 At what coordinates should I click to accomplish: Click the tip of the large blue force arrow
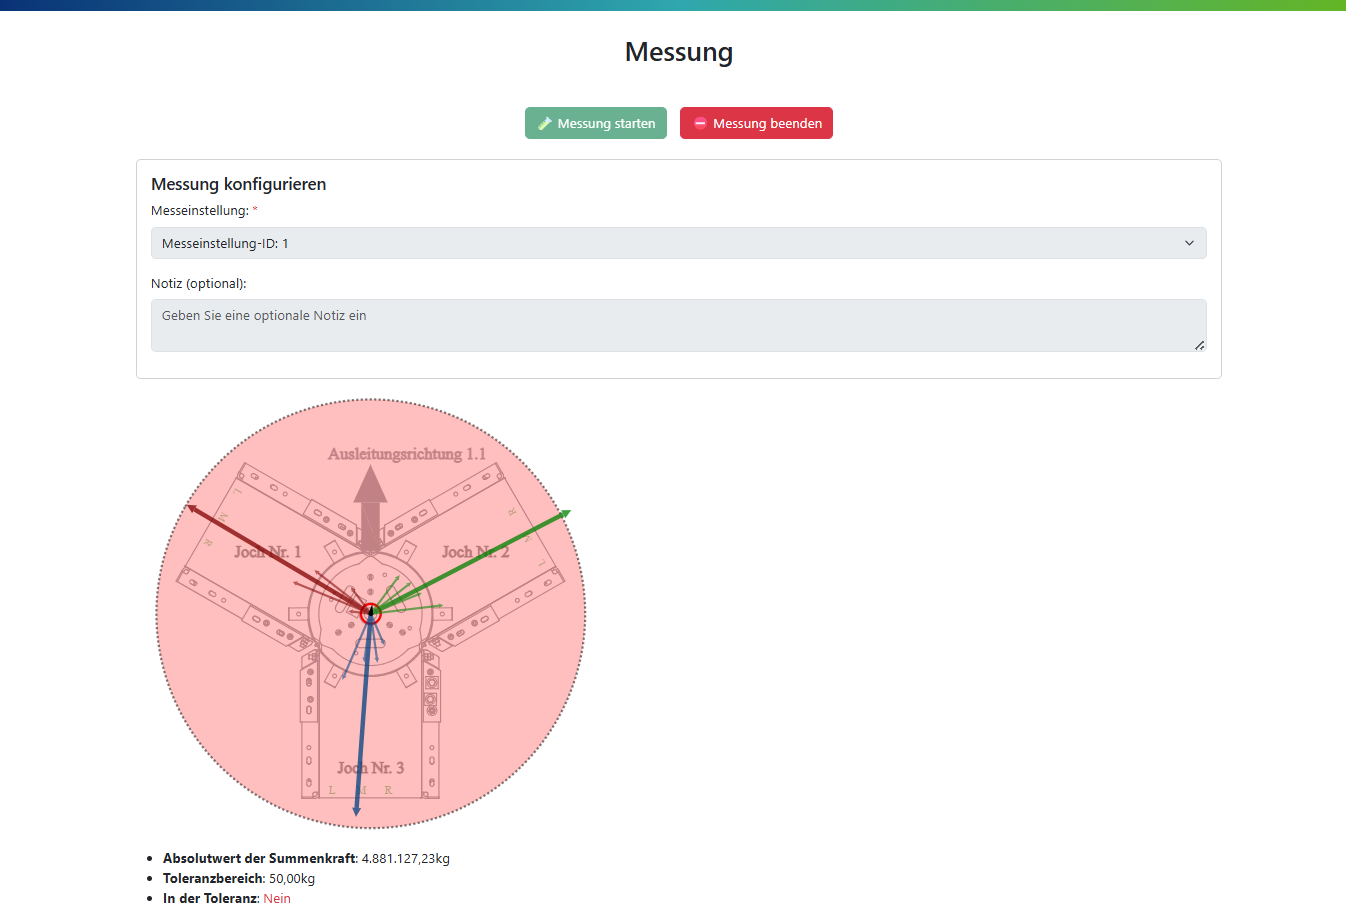click(x=357, y=811)
